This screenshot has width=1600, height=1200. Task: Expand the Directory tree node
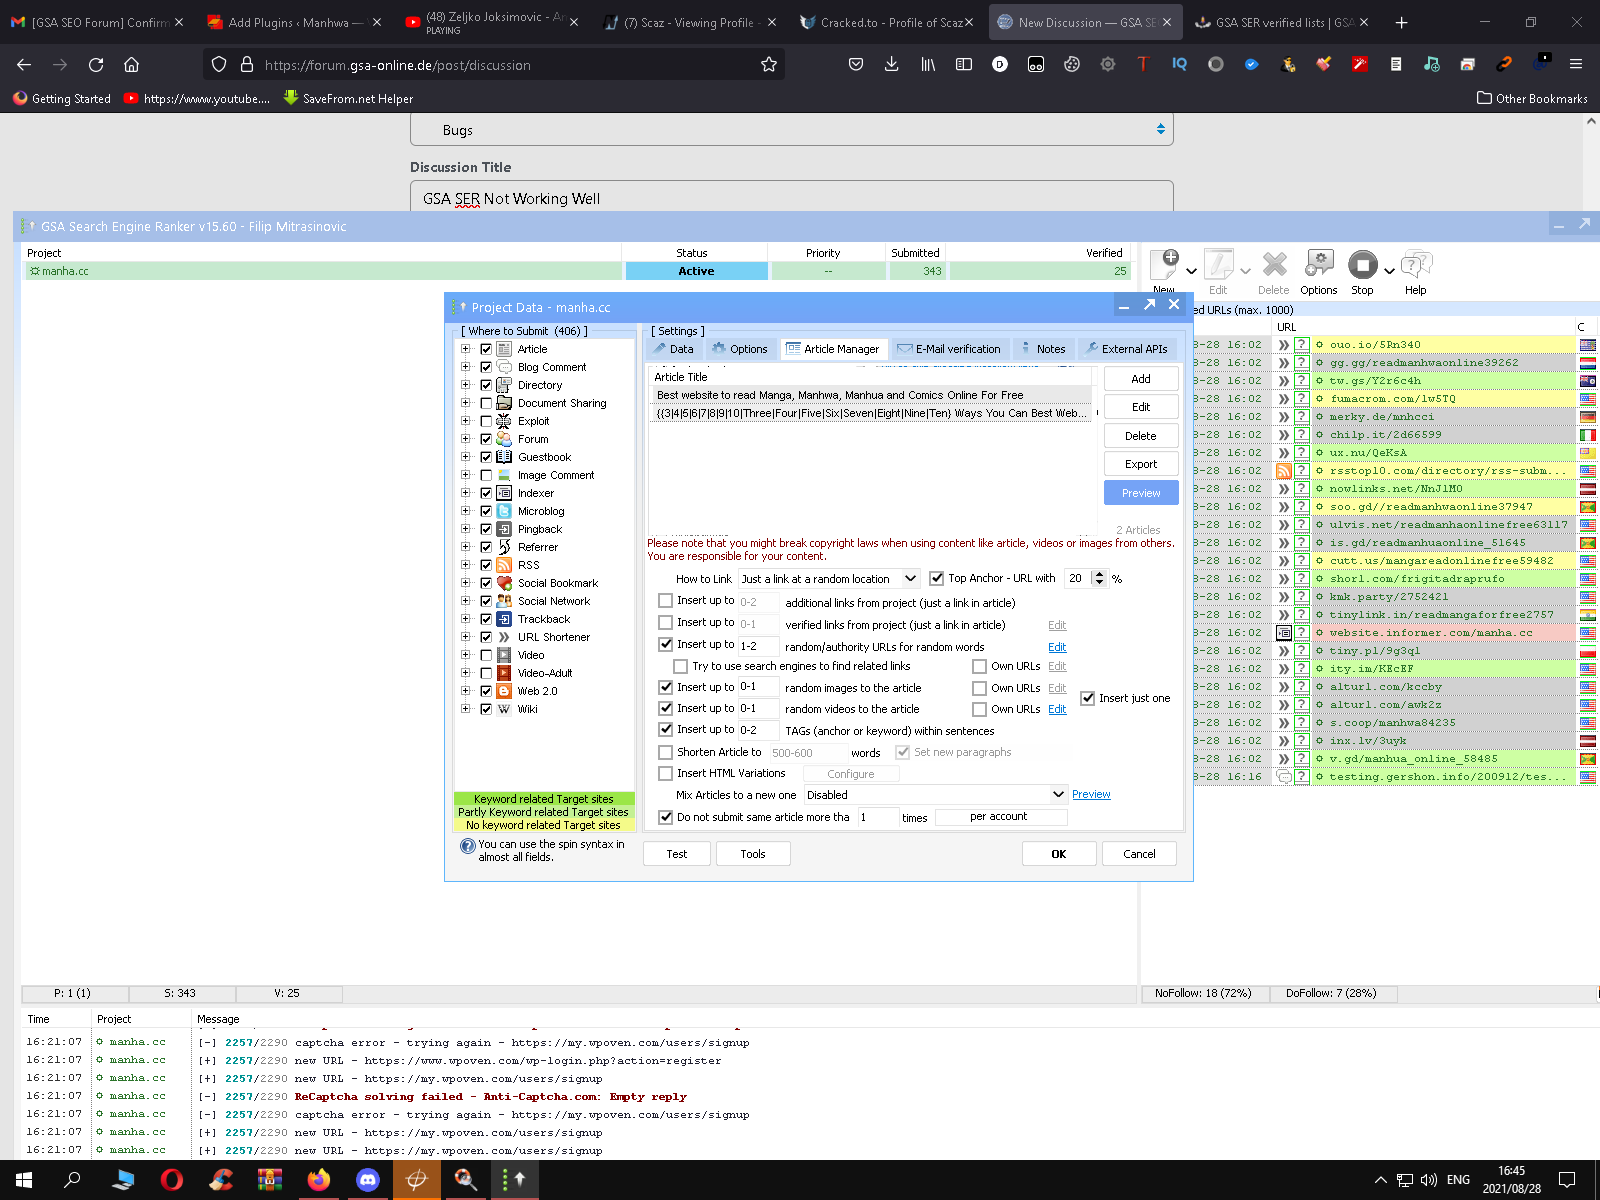pyautogui.click(x=465, y=385)
